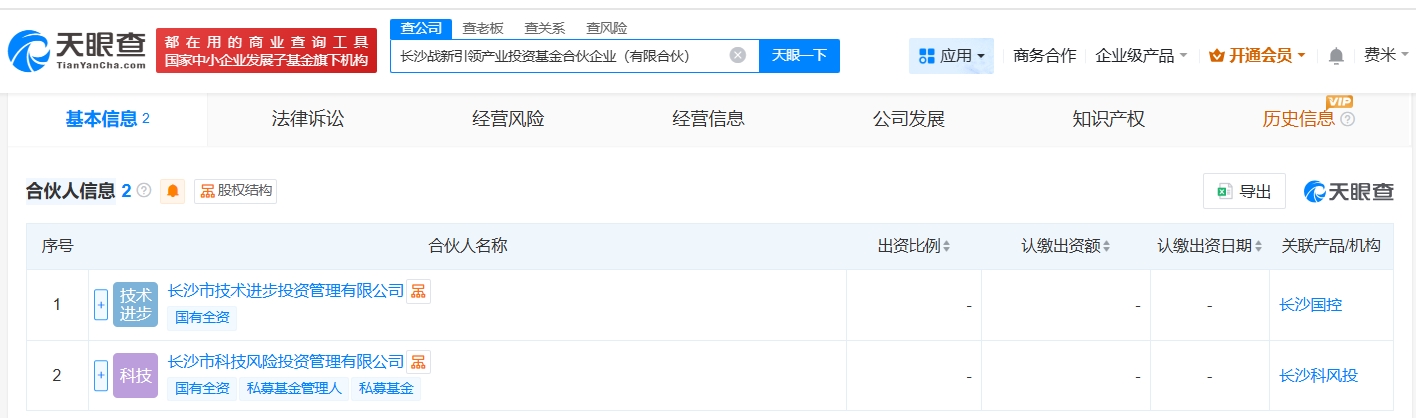Open equity structure icon for 长沙市科技风险投资管理有限公司

click(x=419, y=362)
